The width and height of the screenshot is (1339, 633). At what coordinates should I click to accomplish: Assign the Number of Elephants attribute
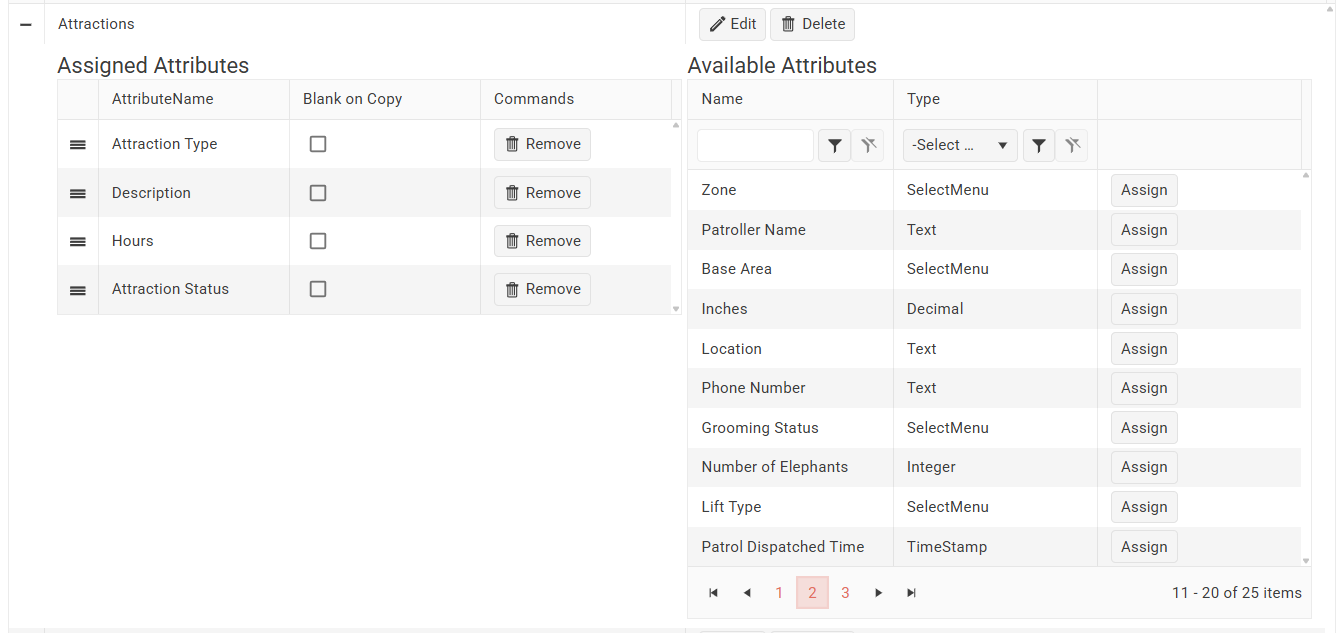point(1144,467)
